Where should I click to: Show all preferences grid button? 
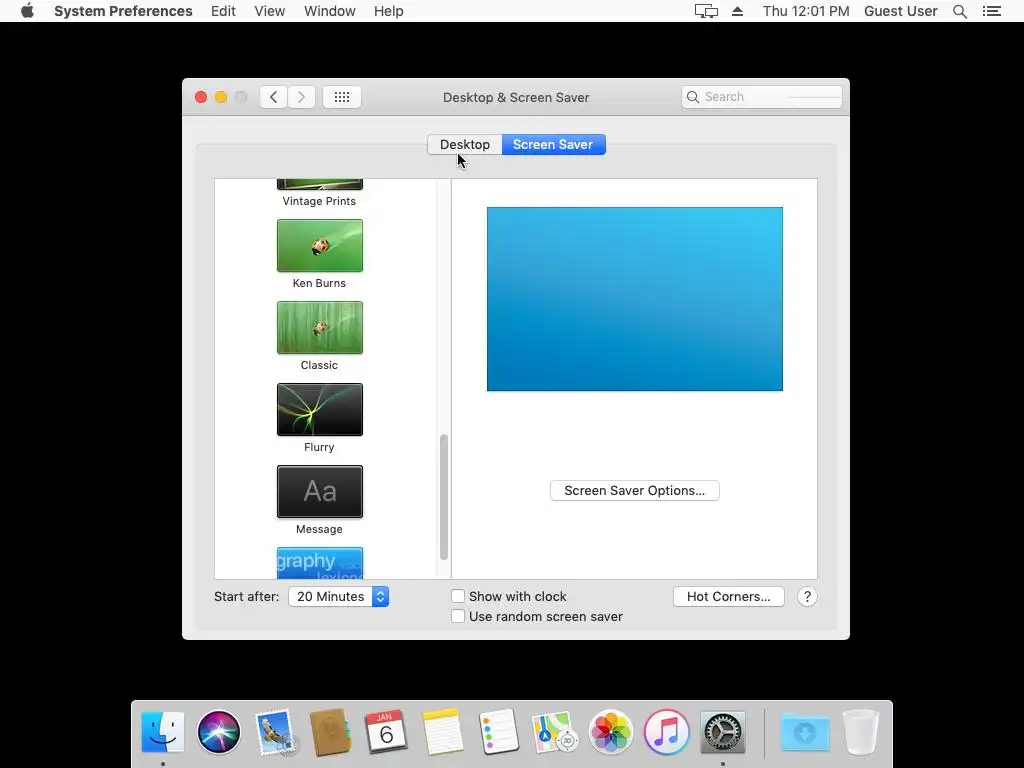tap(342, 97)
